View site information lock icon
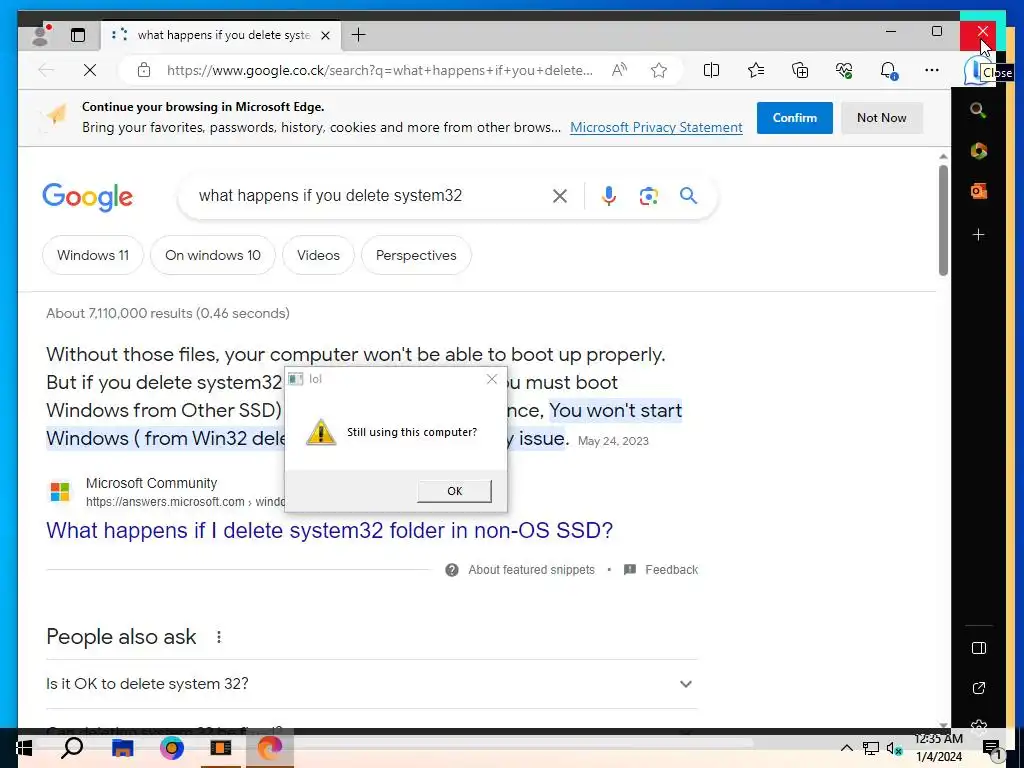 (x=144, y=70)
